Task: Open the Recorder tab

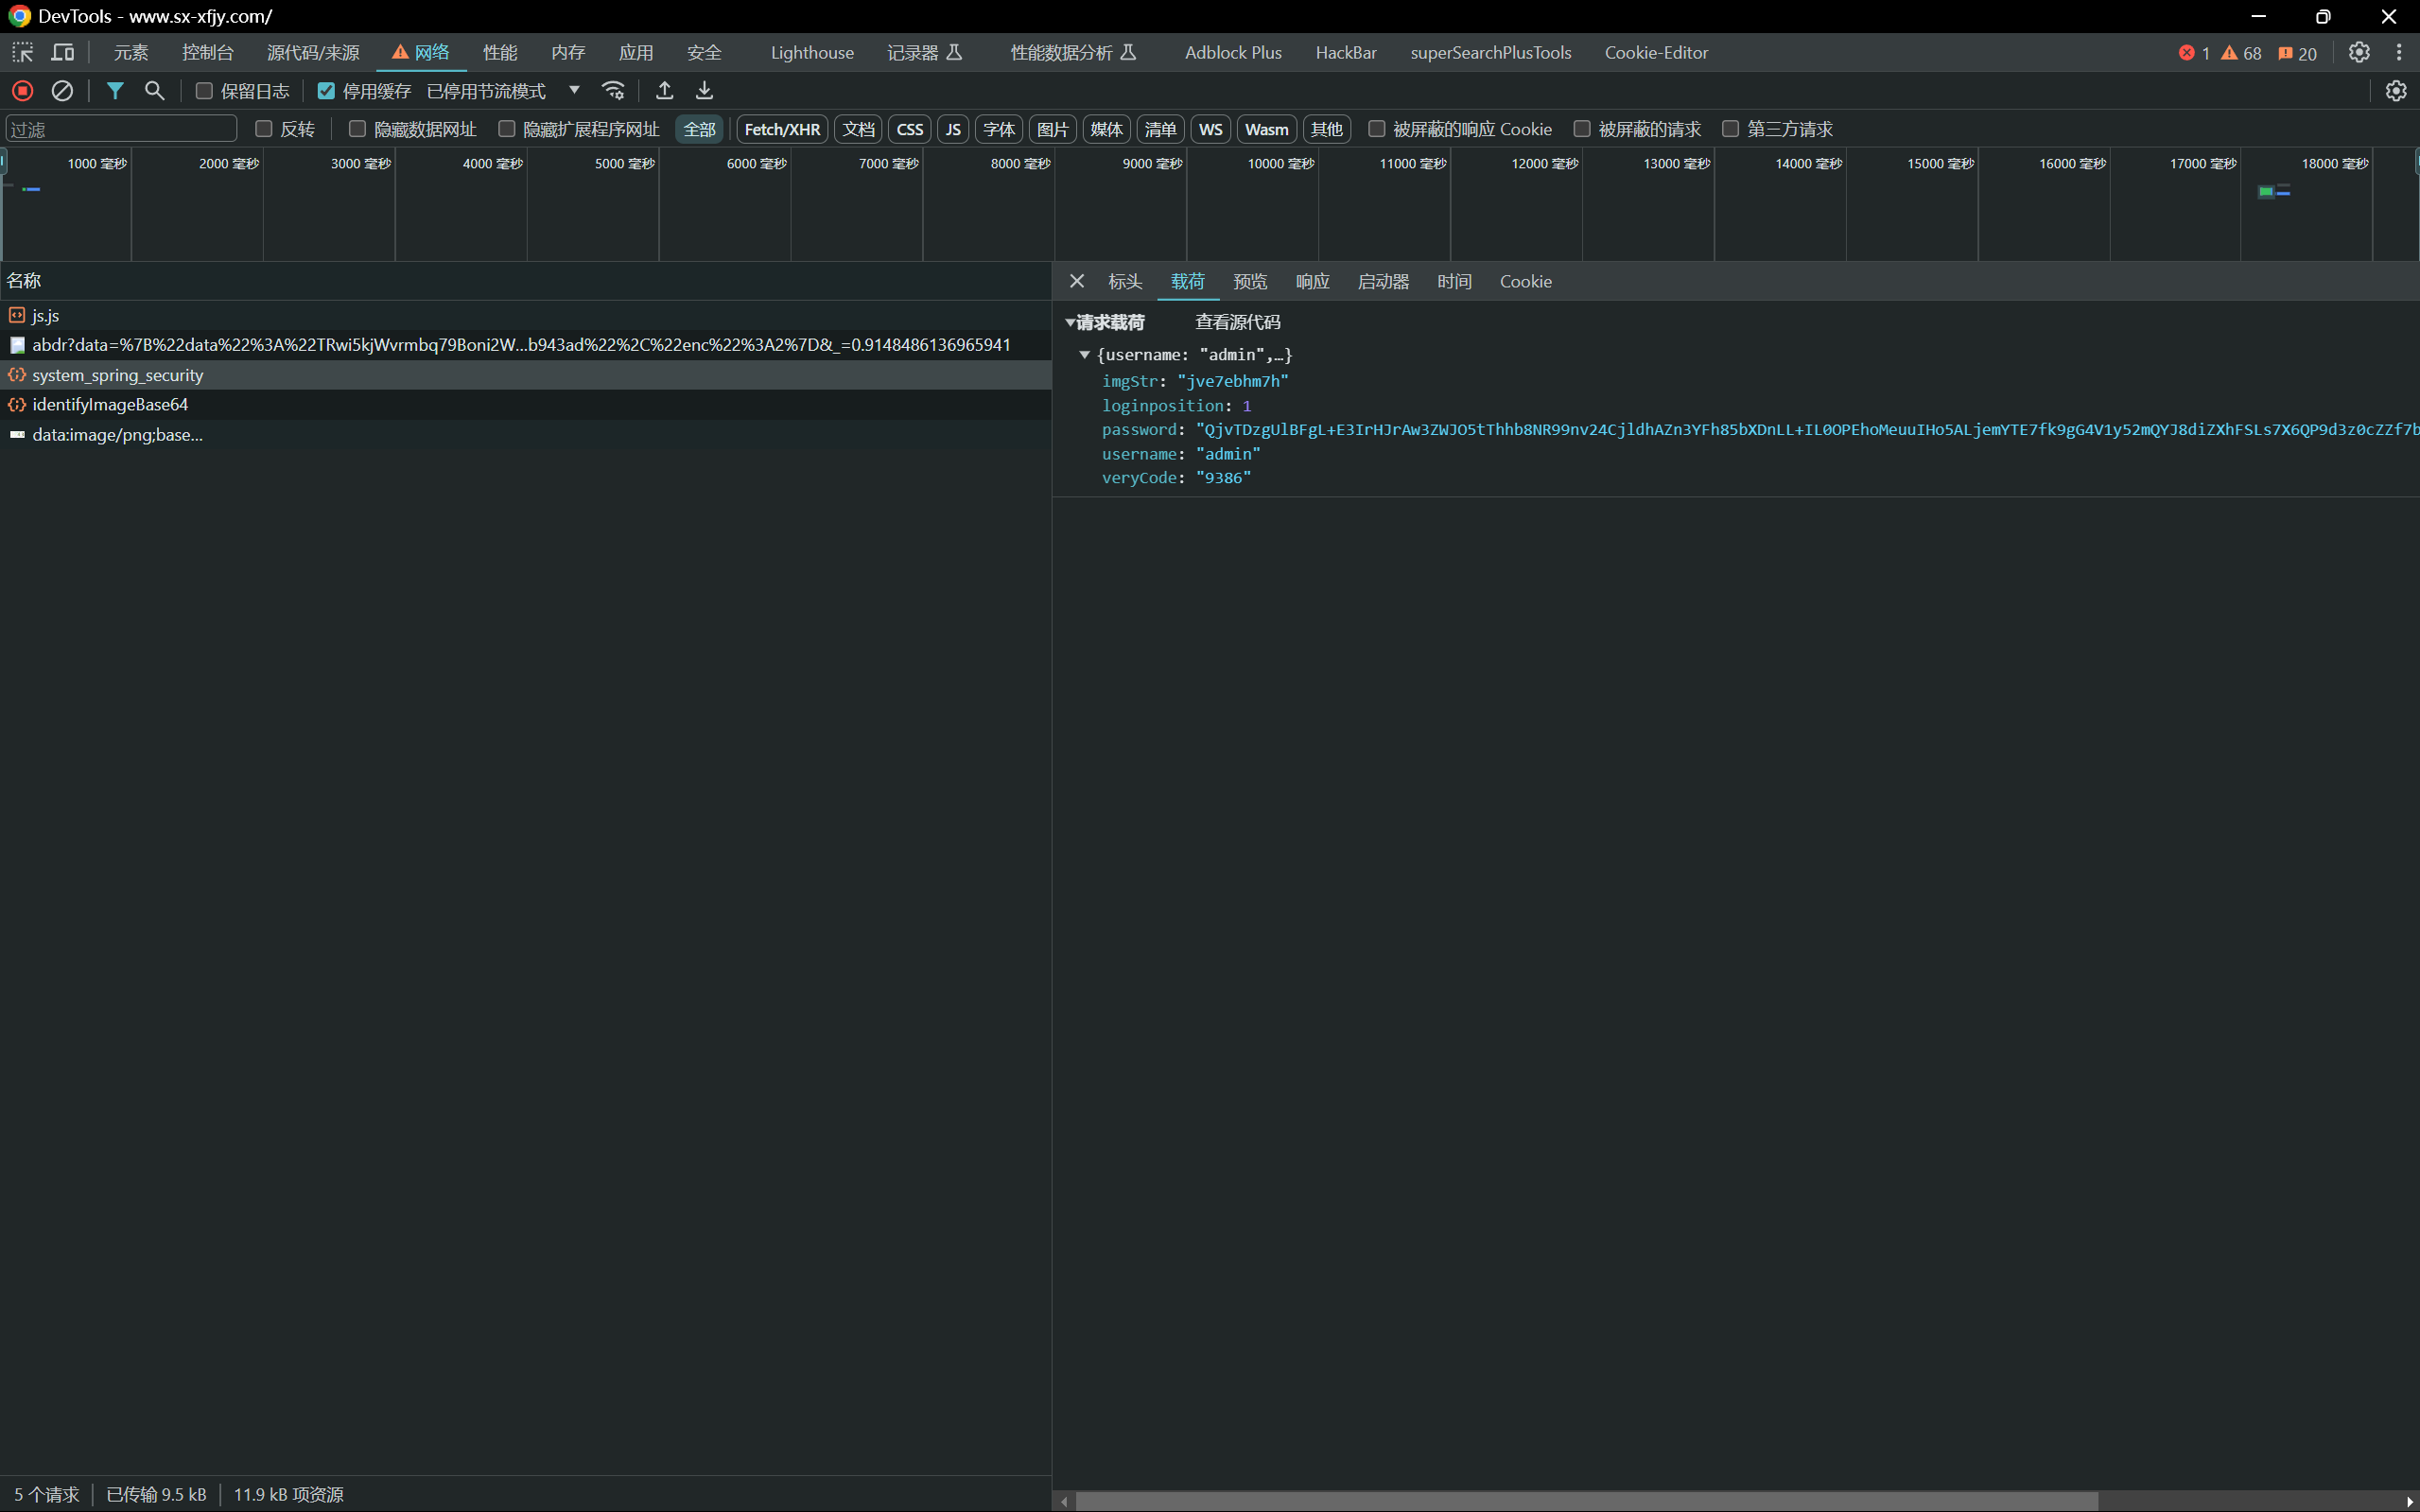Action: pyautogui.click(x=925, y=52)
